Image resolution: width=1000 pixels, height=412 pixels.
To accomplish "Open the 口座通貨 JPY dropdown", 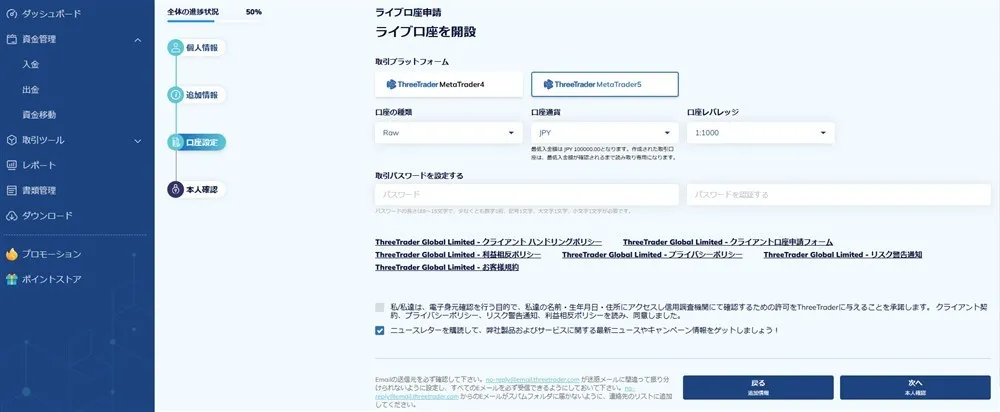I will [x=605, y=133].
